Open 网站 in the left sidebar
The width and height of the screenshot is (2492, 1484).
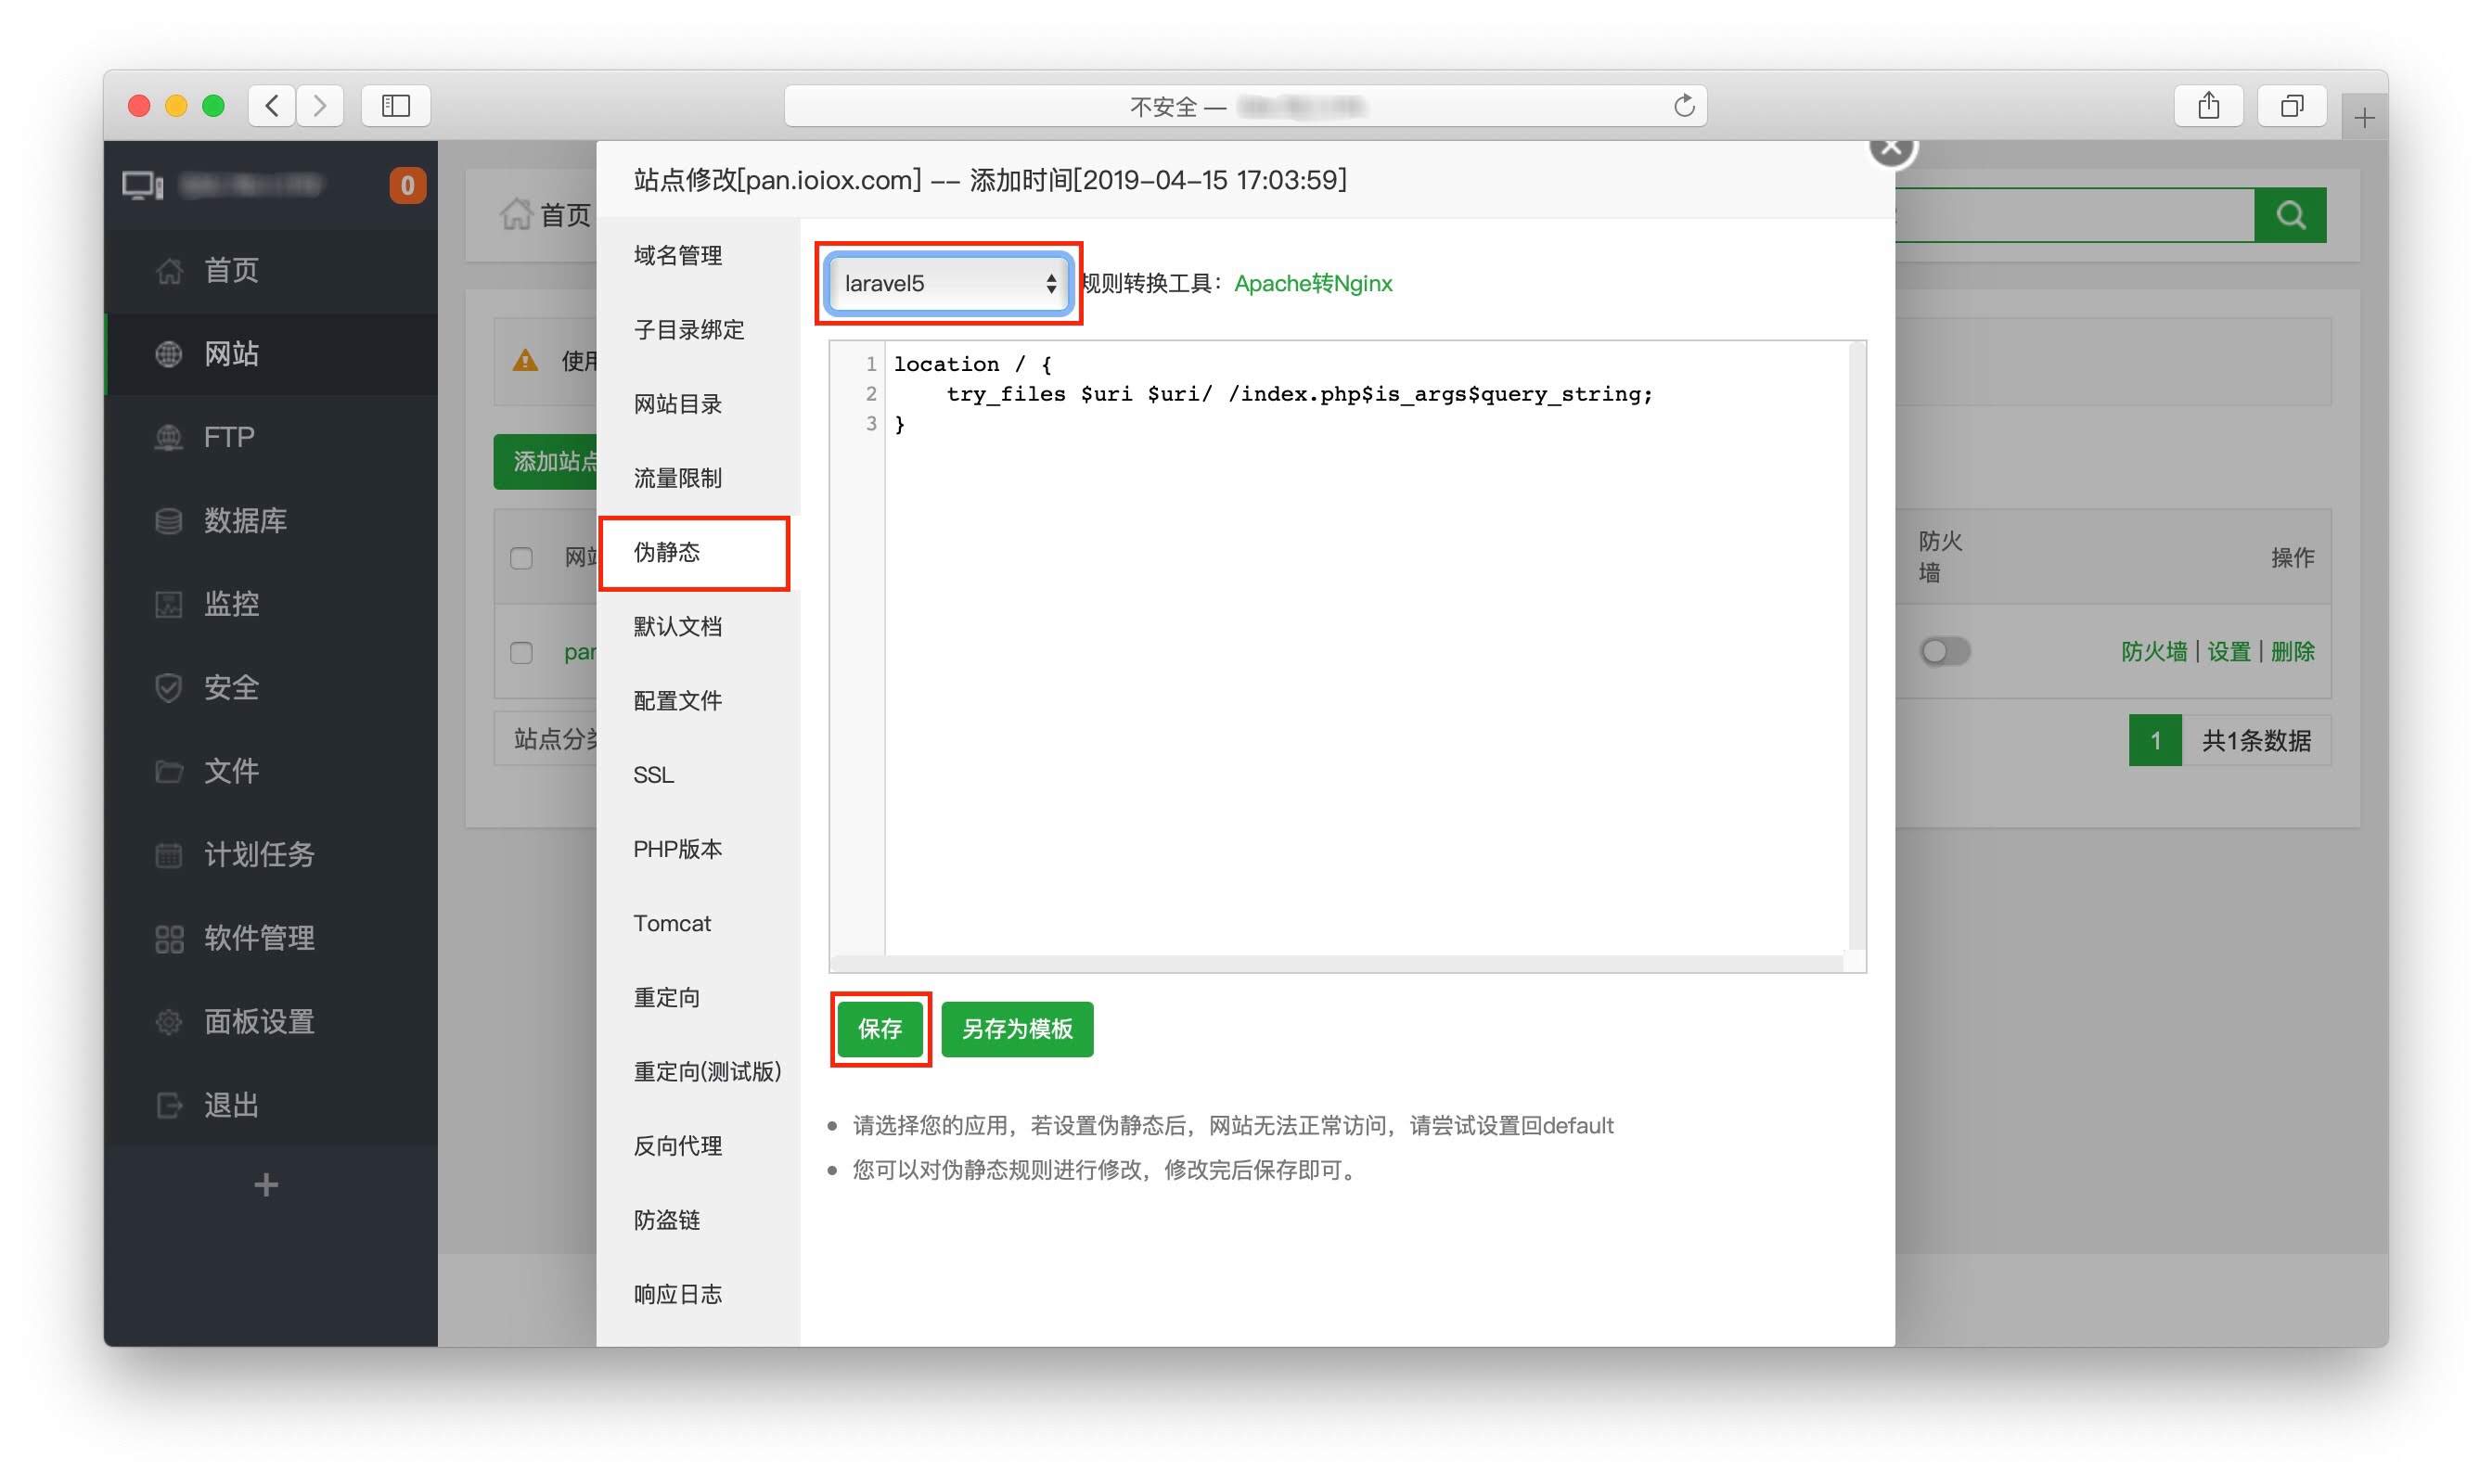(271, 354)
